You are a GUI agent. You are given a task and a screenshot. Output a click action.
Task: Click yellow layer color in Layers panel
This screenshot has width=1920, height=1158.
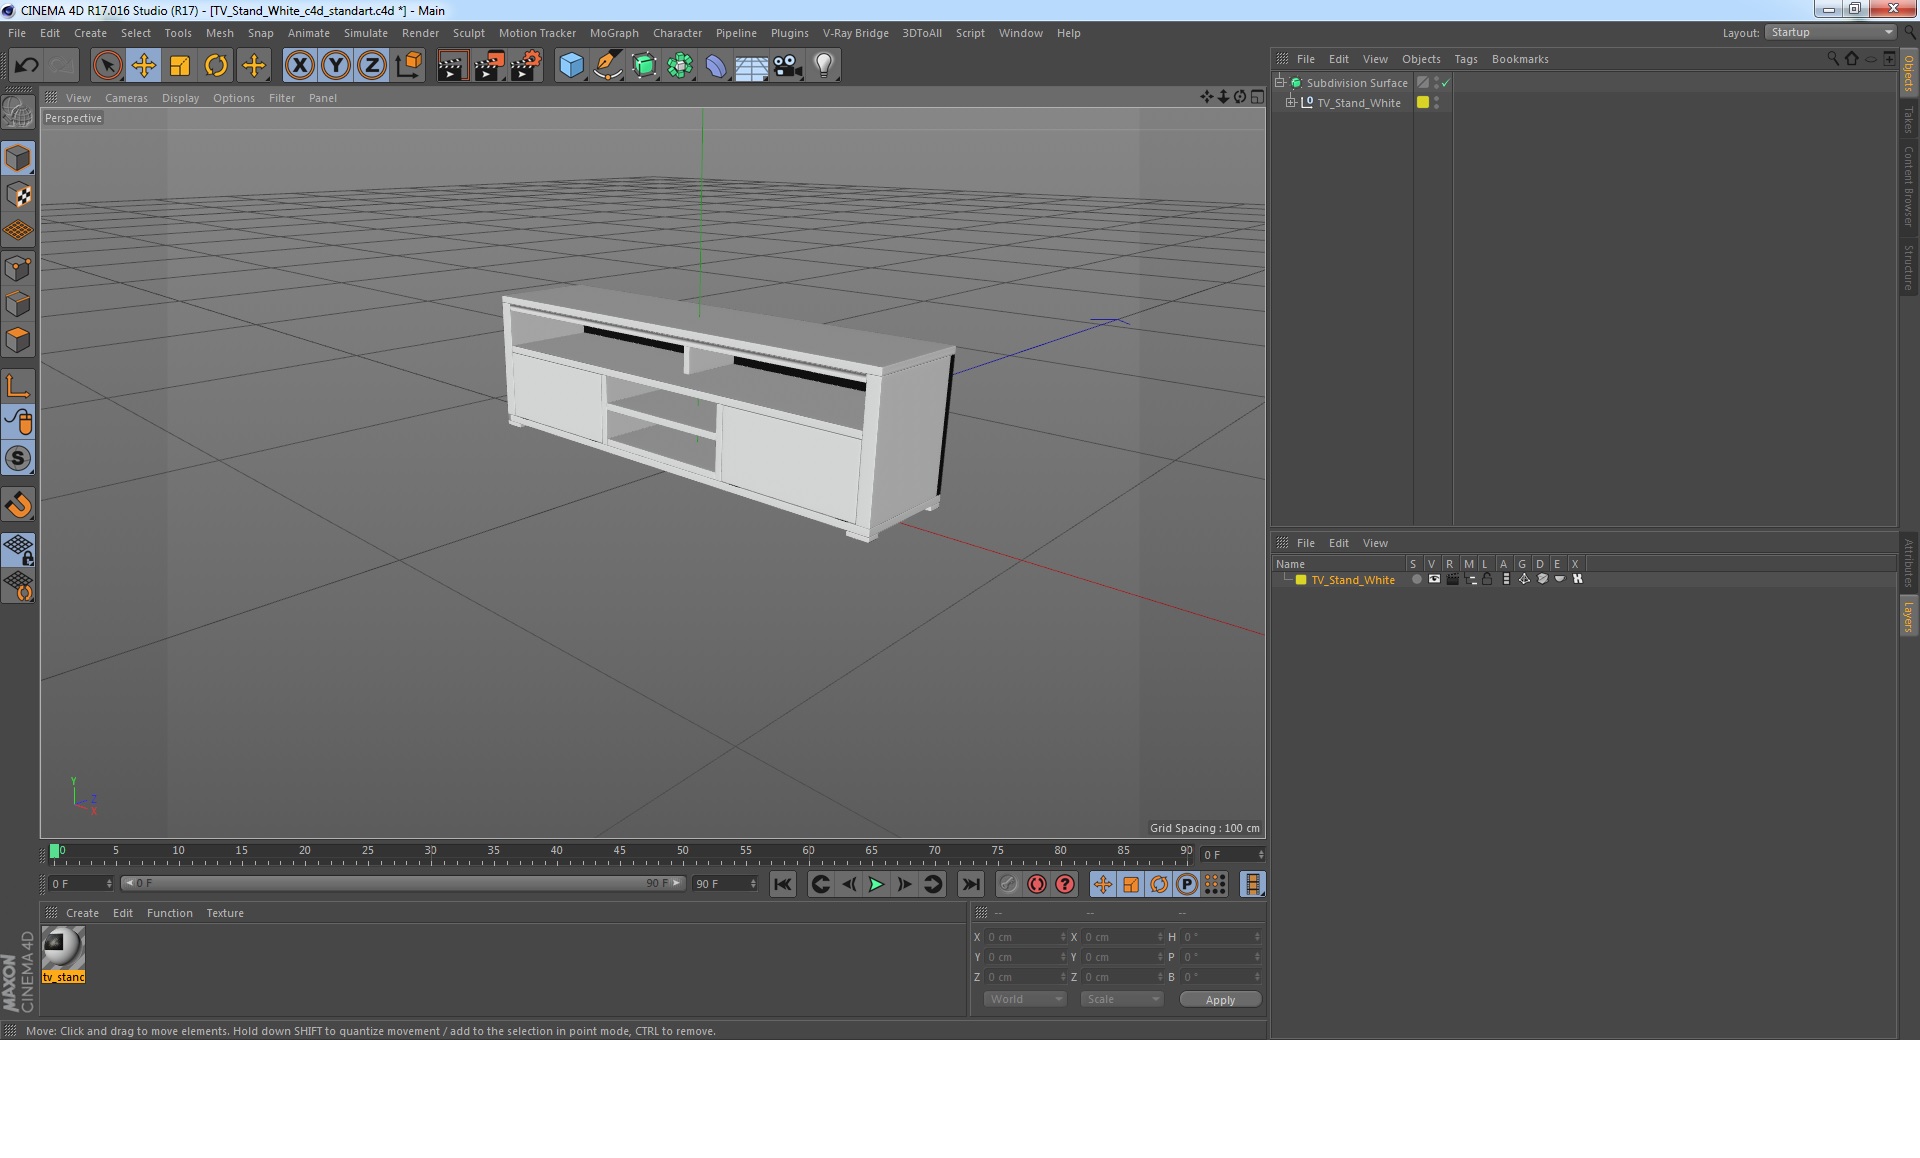click(1301, 580)
